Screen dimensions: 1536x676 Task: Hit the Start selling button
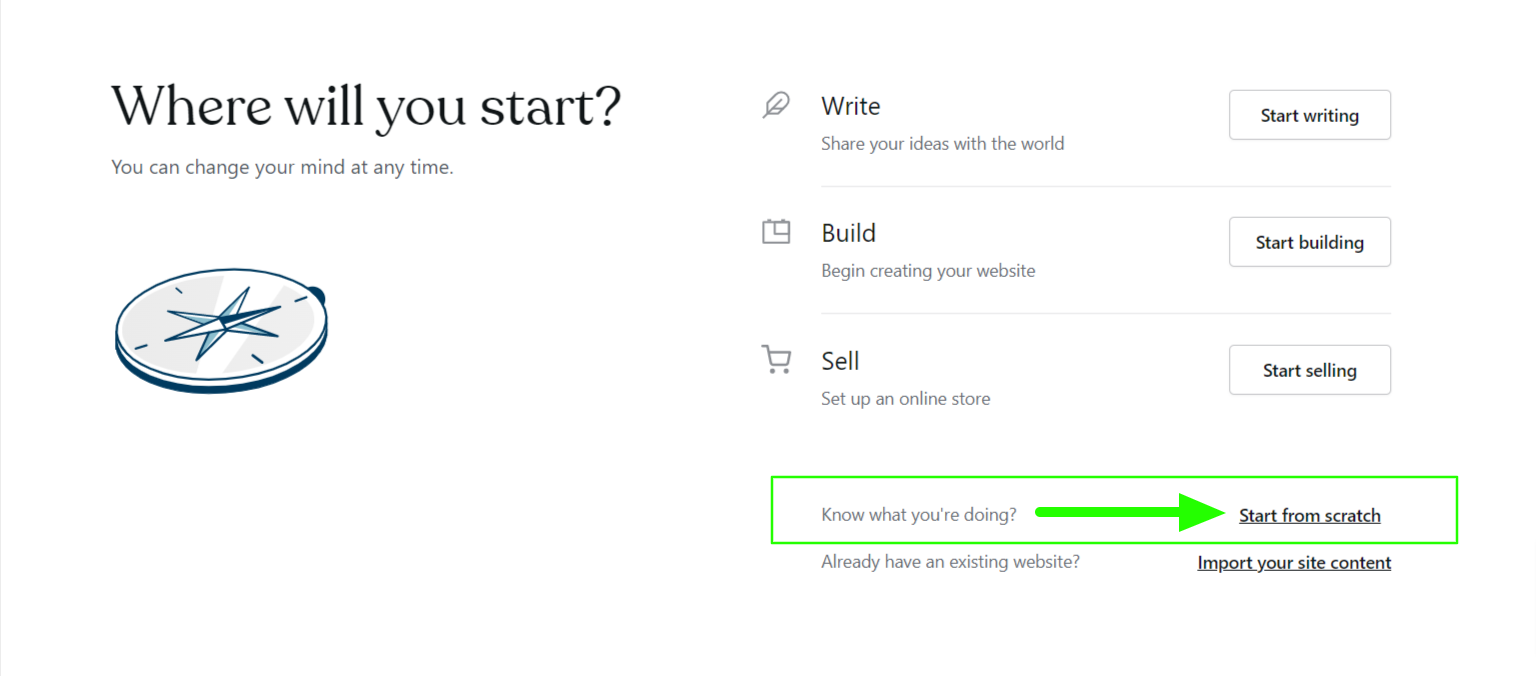coord(1309,370)
